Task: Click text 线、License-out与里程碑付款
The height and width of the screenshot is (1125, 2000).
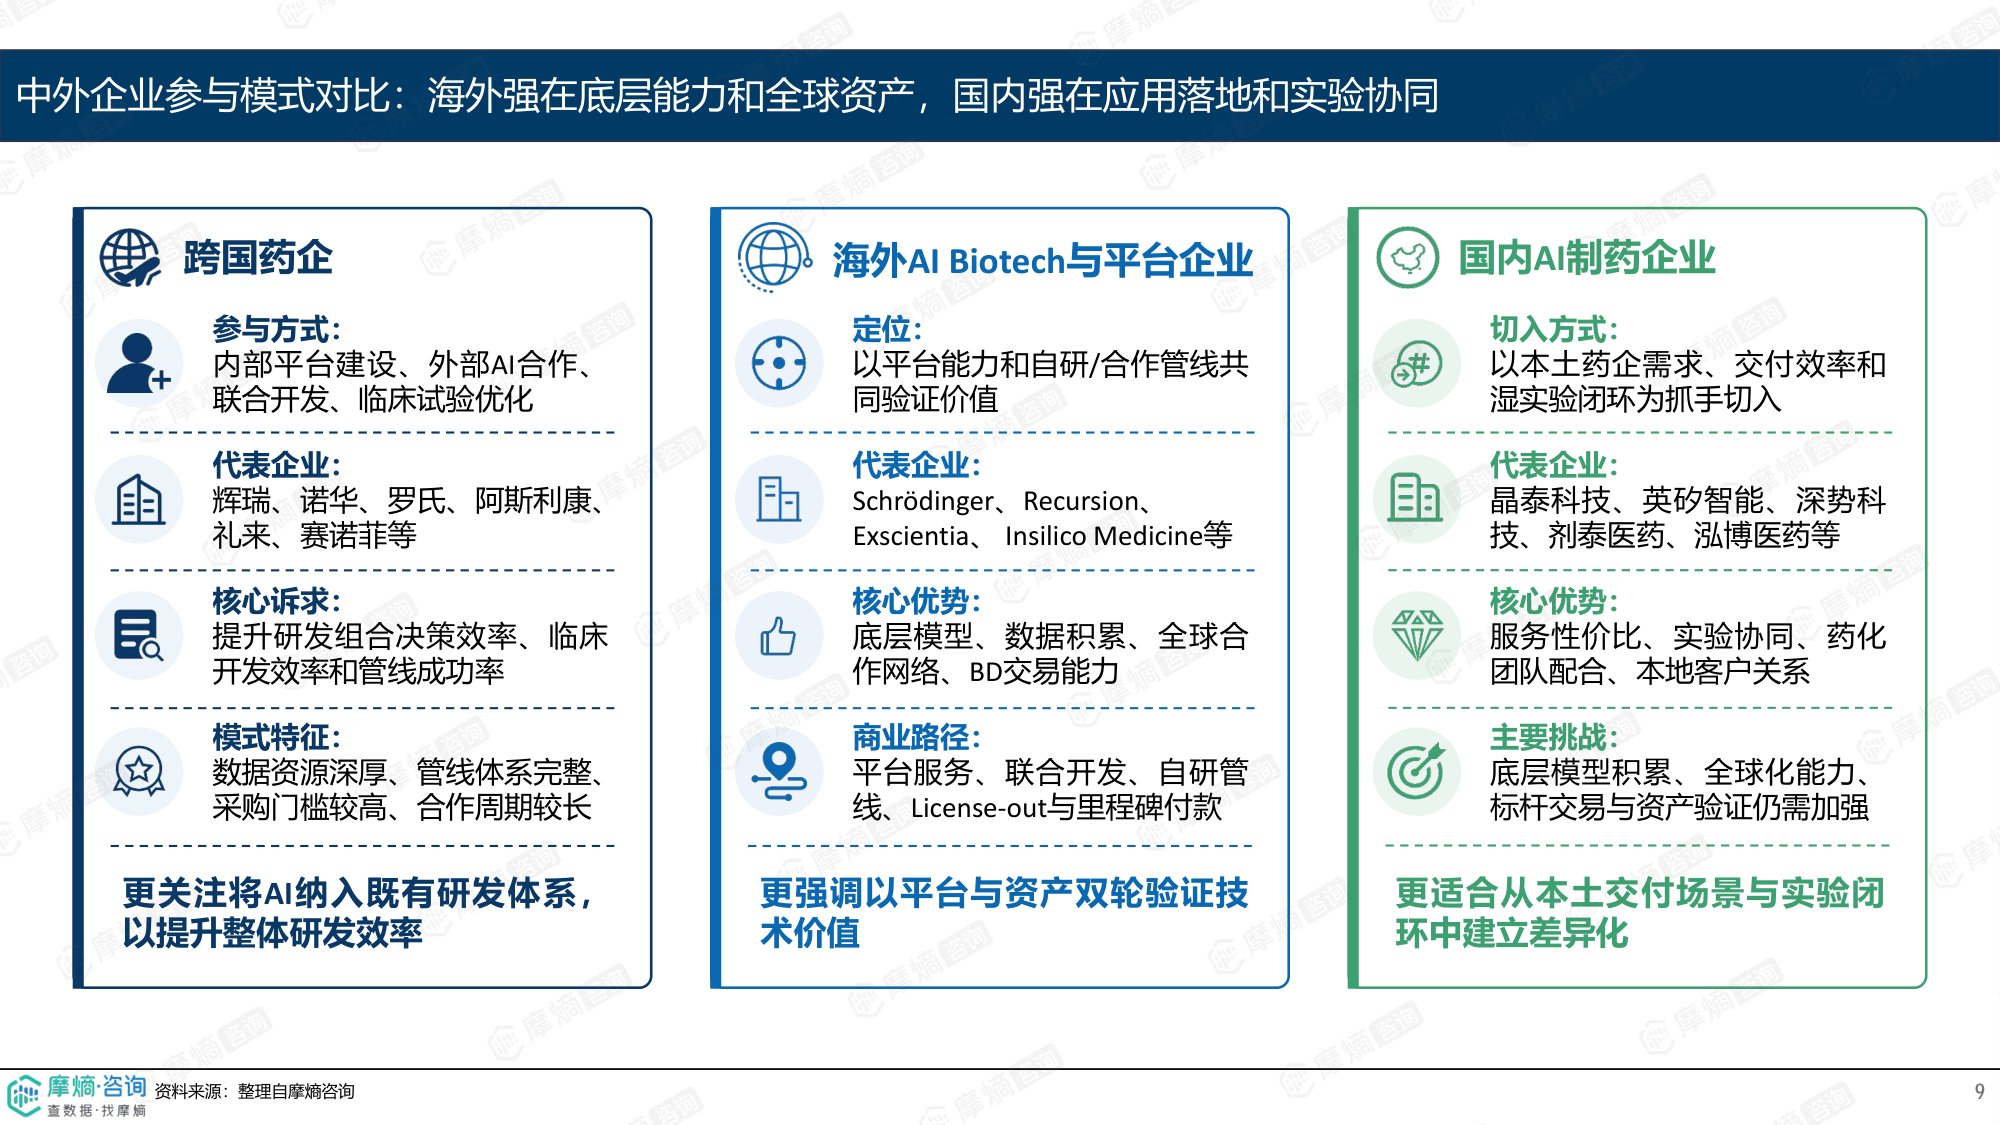Action: pyautogui.click(x=1037, y=808)
